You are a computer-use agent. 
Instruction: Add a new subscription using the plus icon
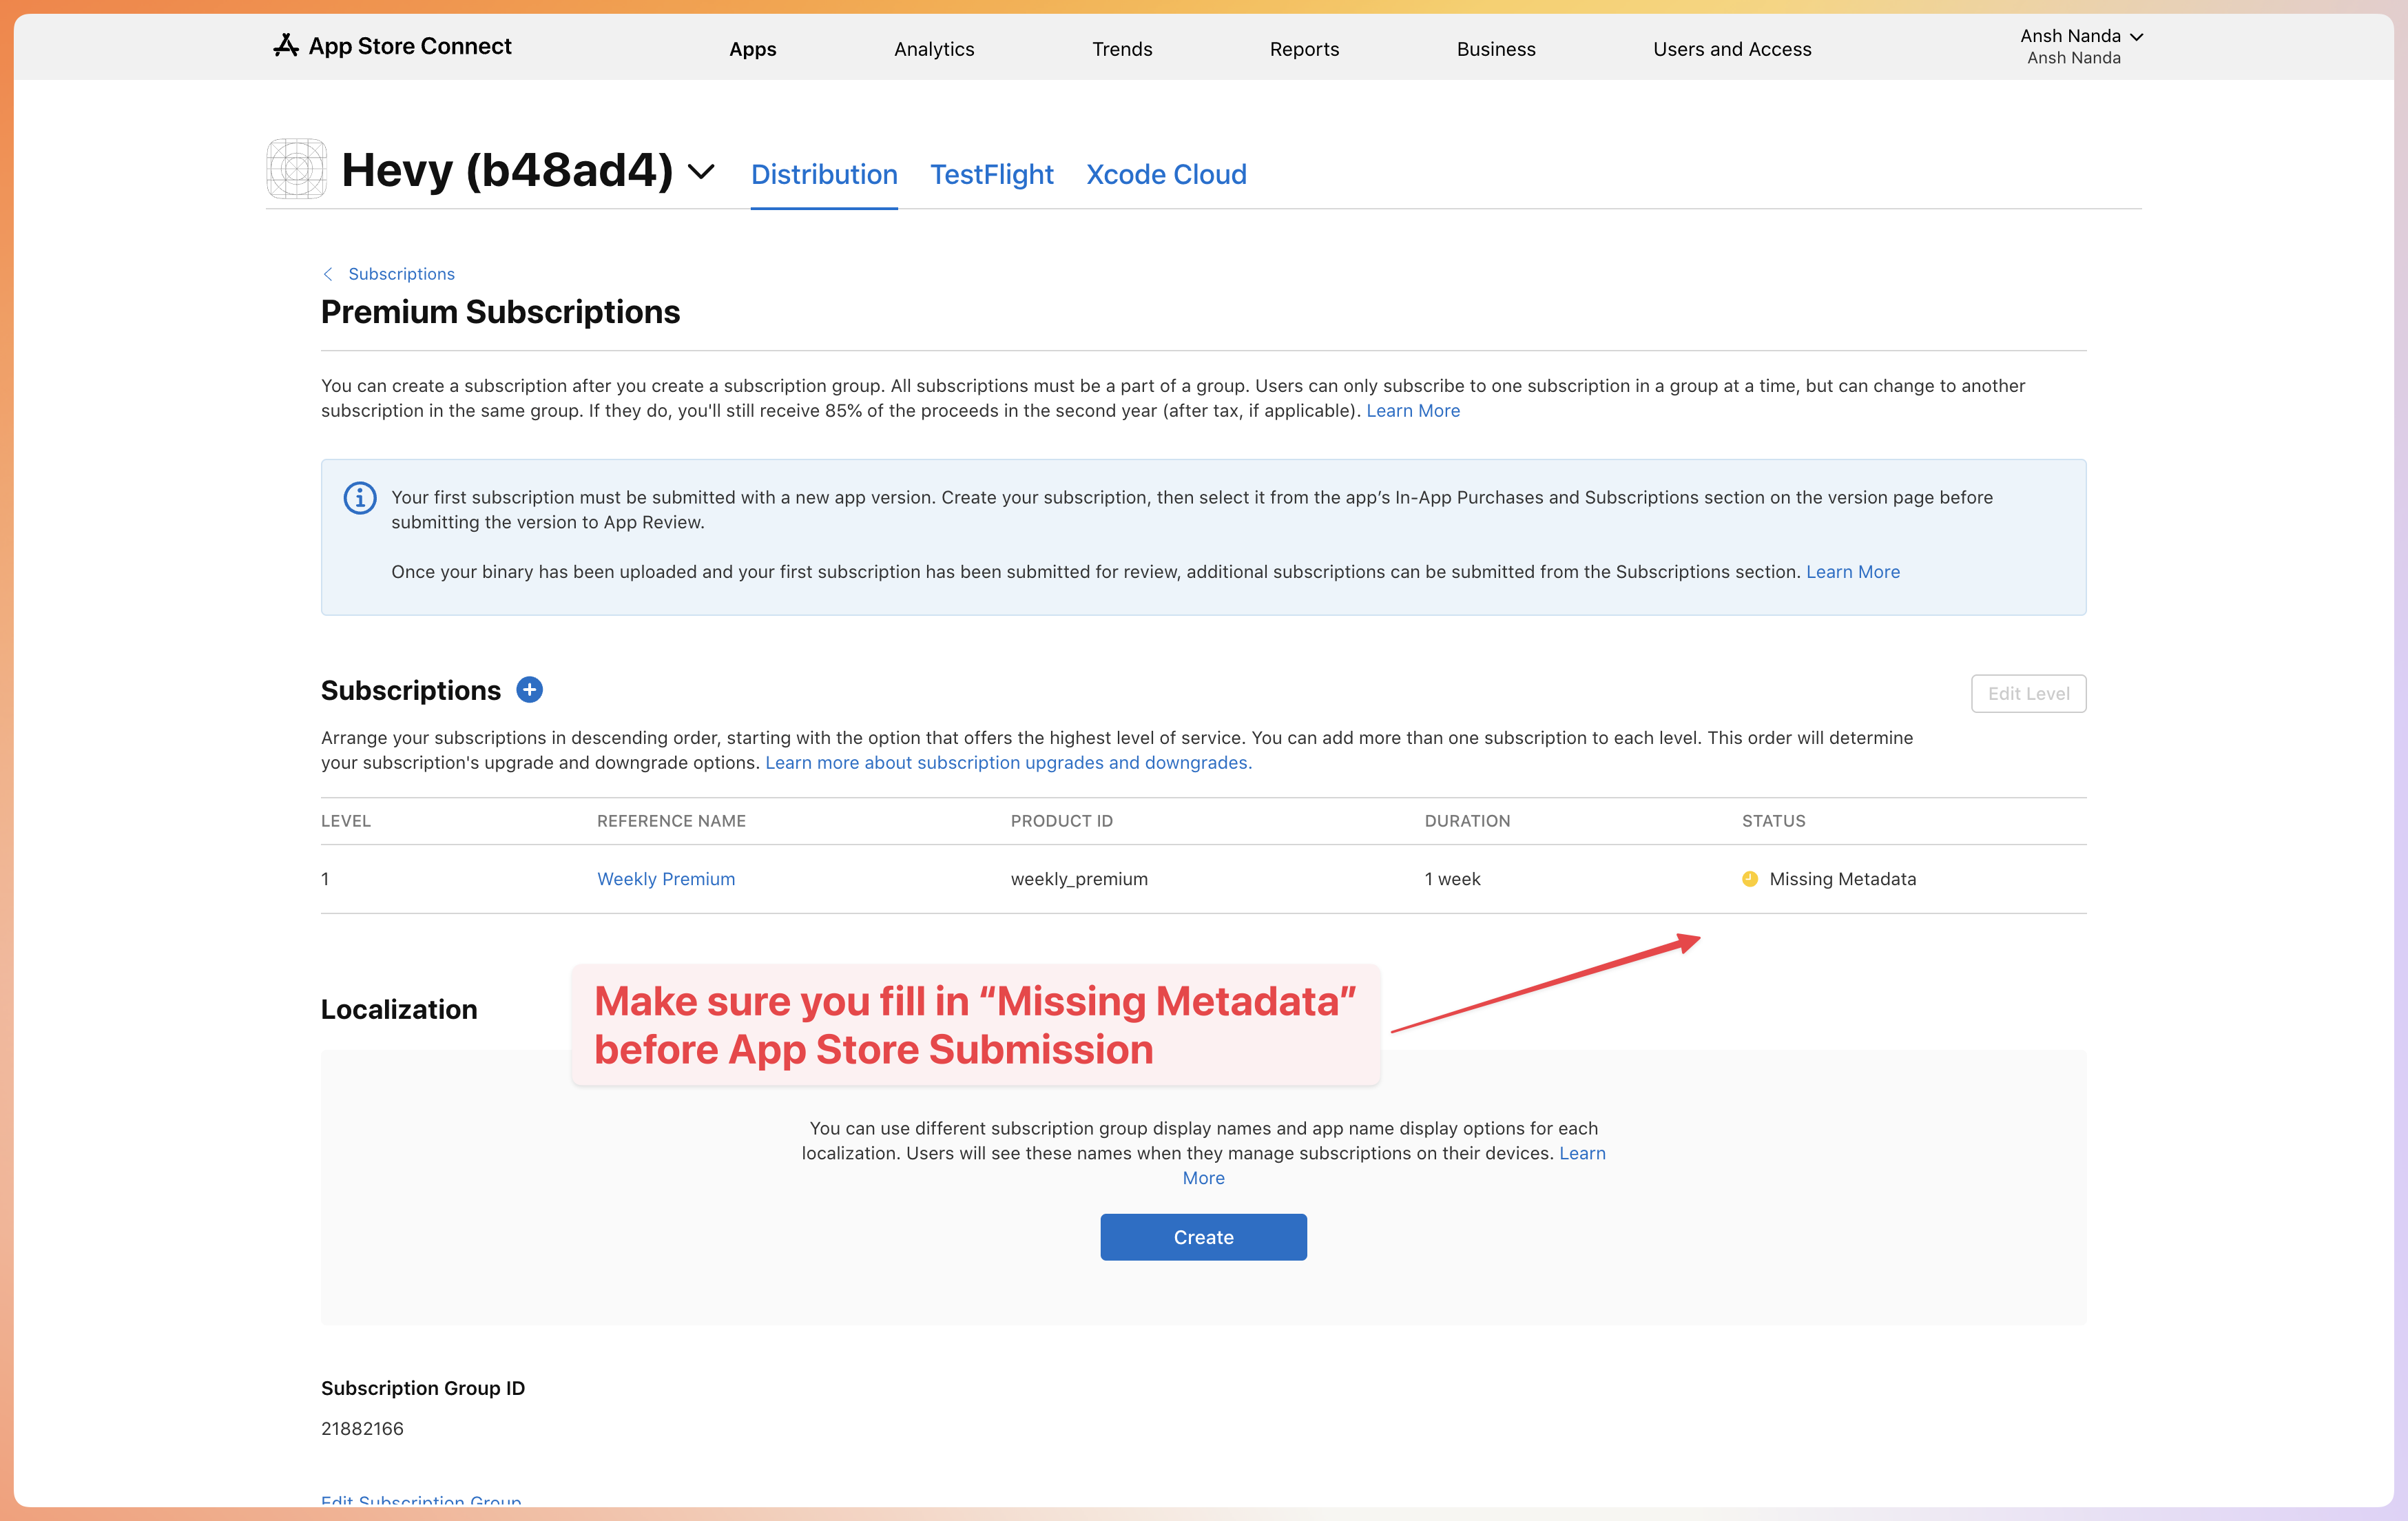click(x=529, y=690)
